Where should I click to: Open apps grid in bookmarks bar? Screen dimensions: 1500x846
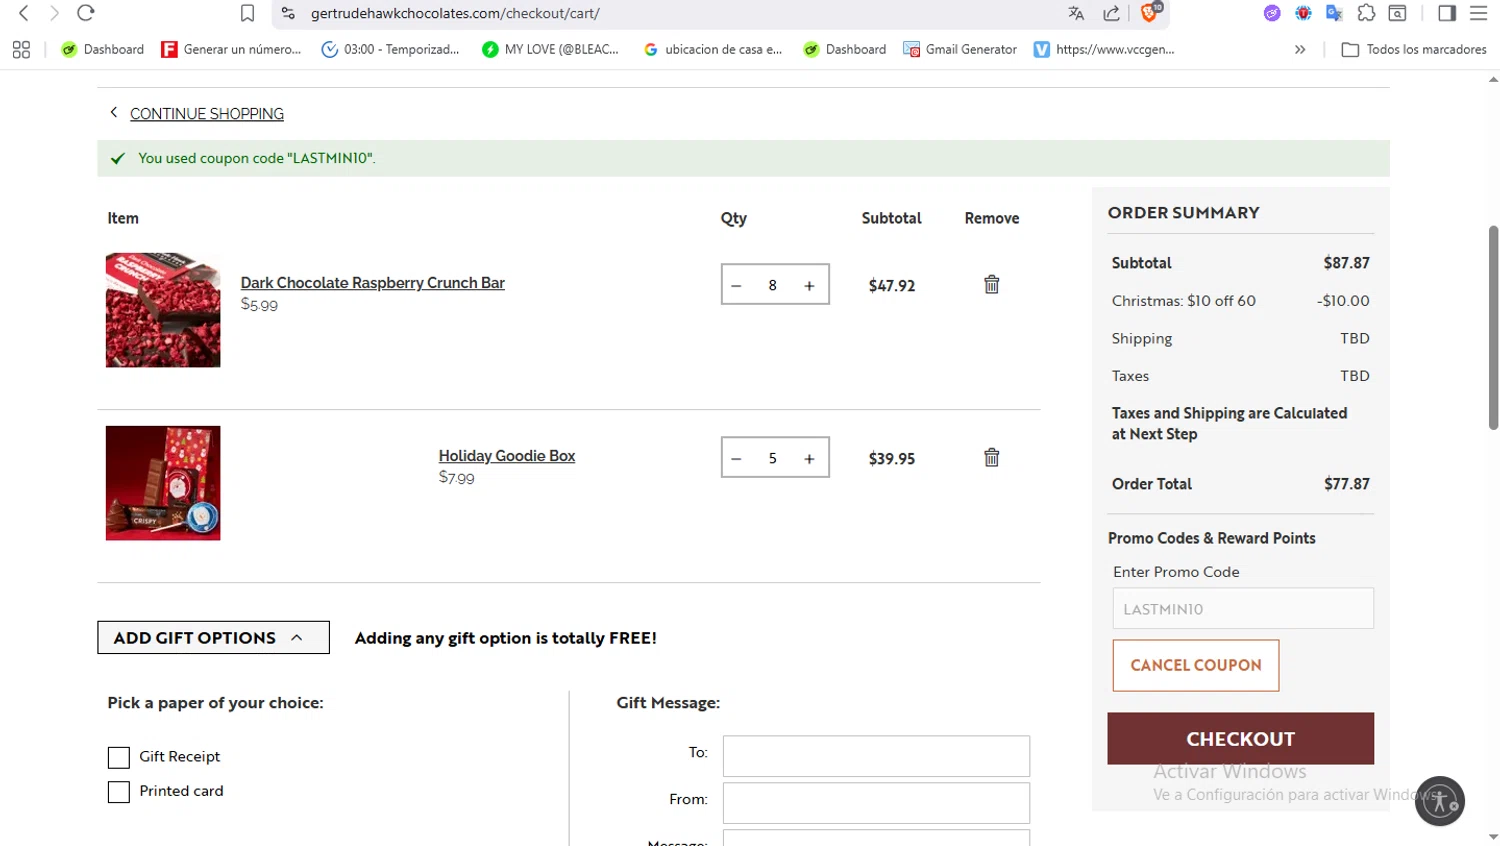coord(21,49)
